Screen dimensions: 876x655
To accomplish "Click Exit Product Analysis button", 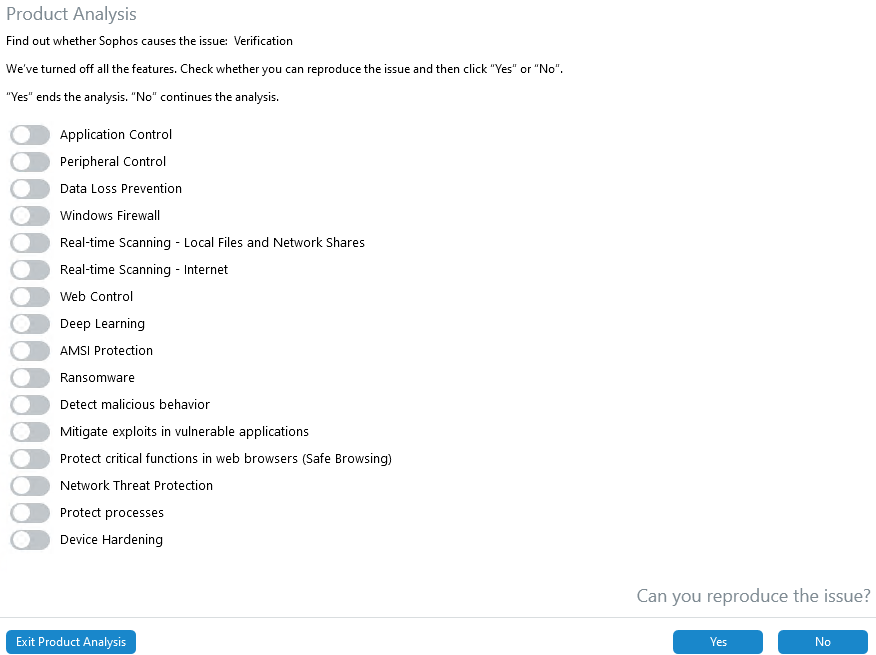I will 71,642.
